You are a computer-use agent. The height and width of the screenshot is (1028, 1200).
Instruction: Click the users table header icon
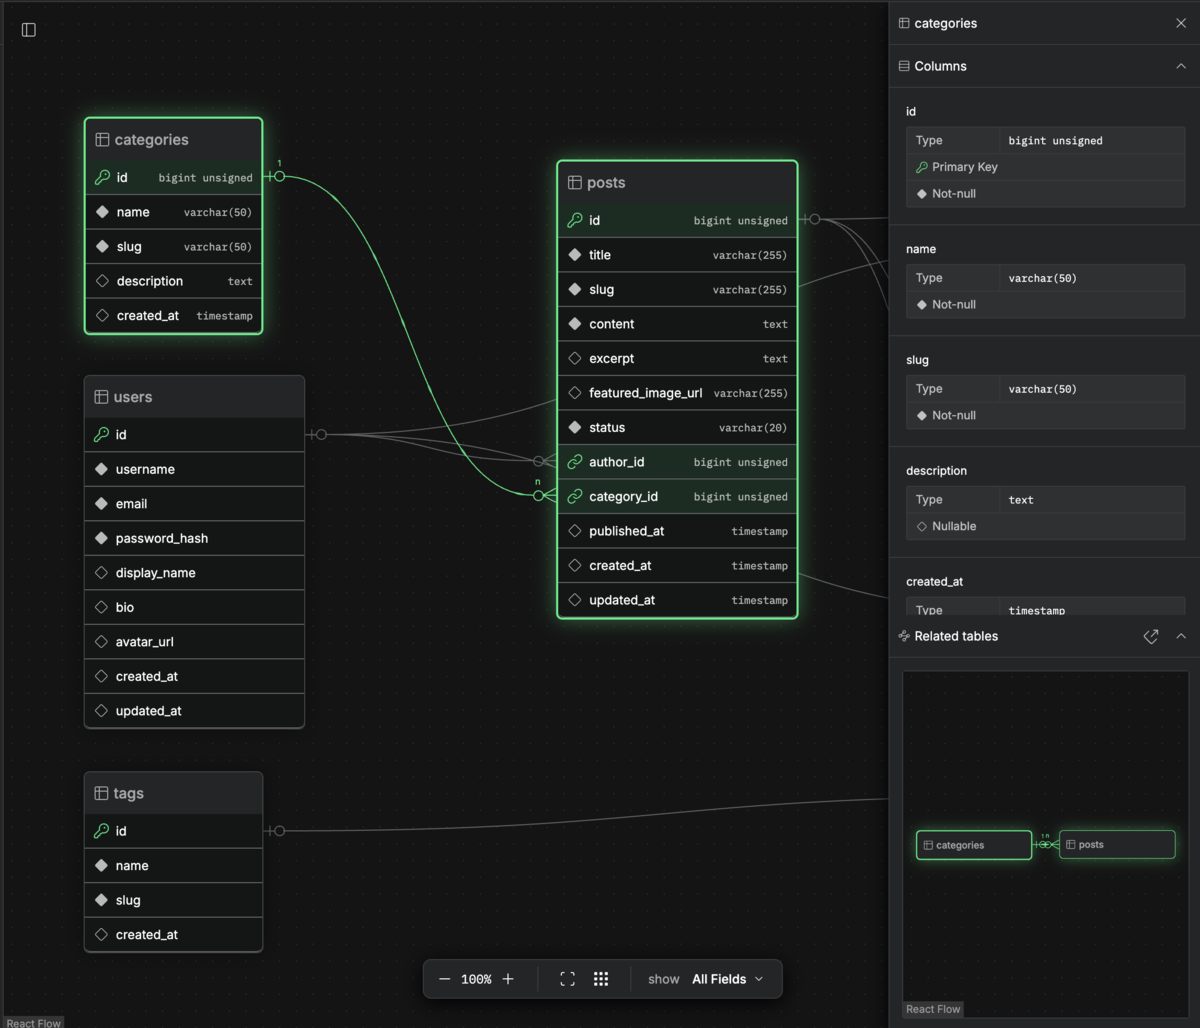pos(101,397)
